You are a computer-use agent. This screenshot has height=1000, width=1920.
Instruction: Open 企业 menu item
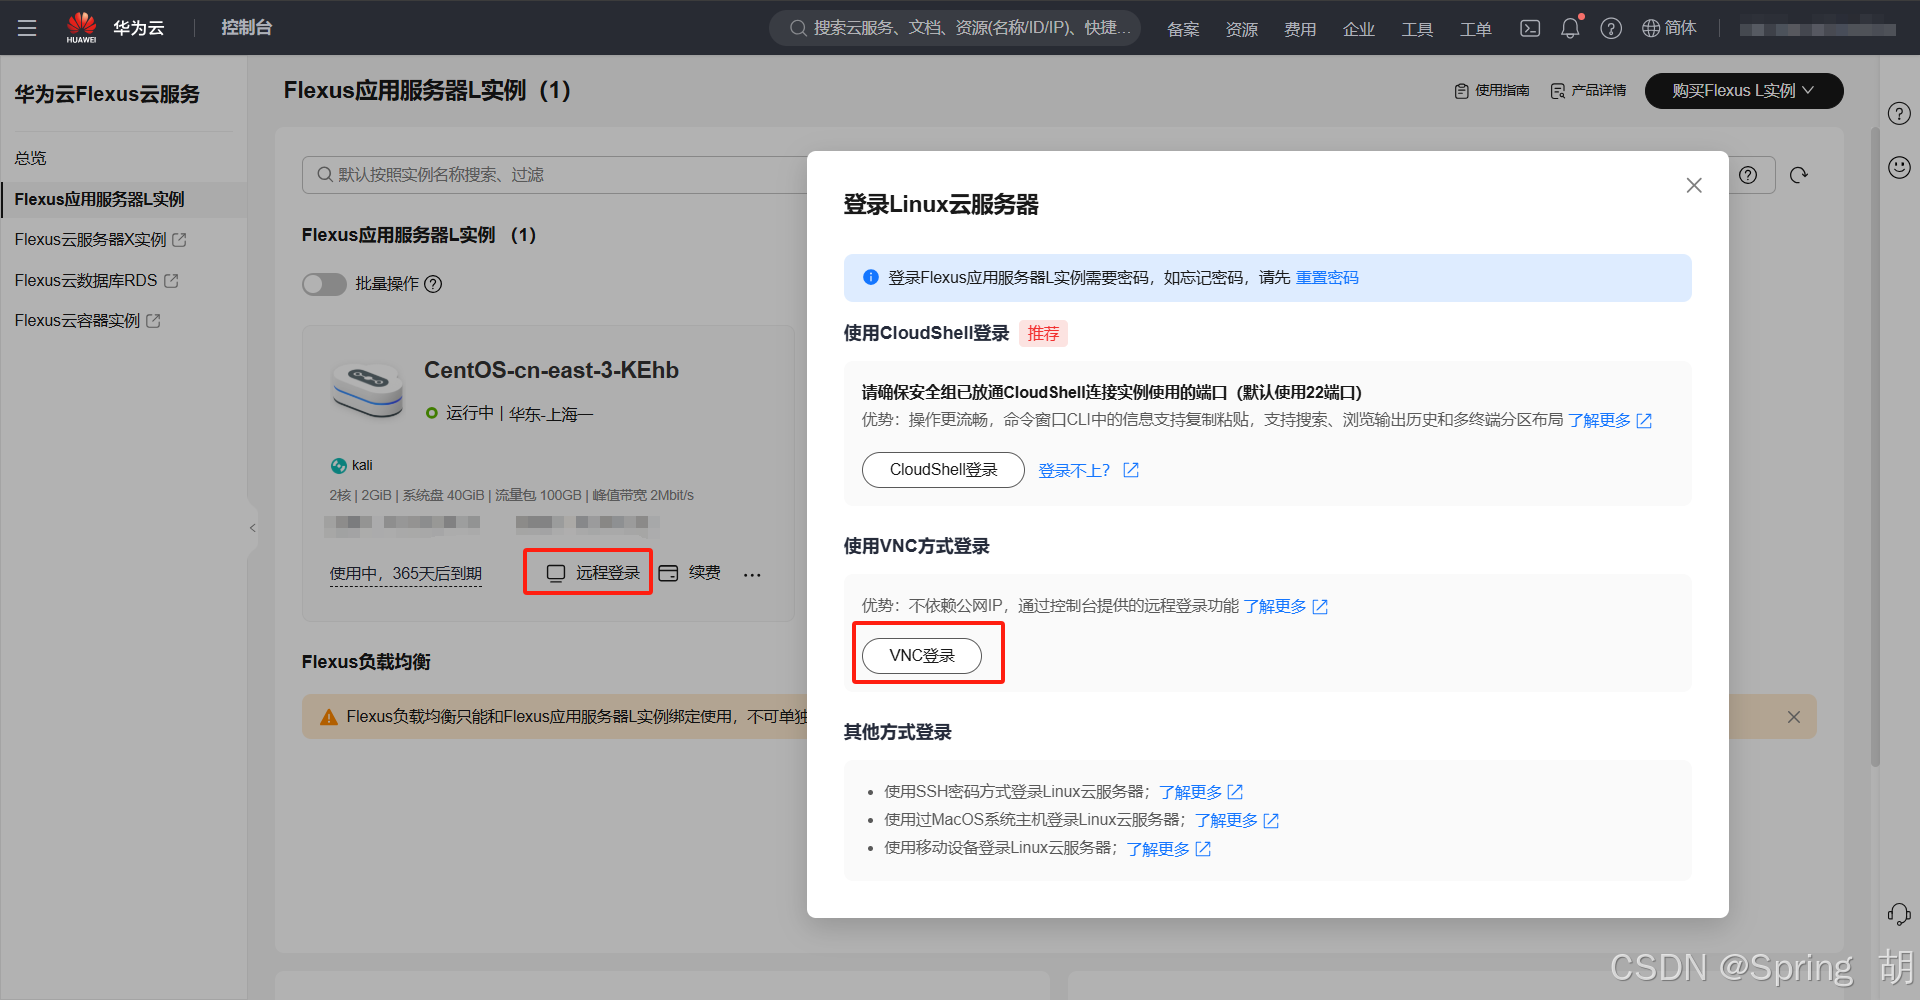[x=1359, y=29]
